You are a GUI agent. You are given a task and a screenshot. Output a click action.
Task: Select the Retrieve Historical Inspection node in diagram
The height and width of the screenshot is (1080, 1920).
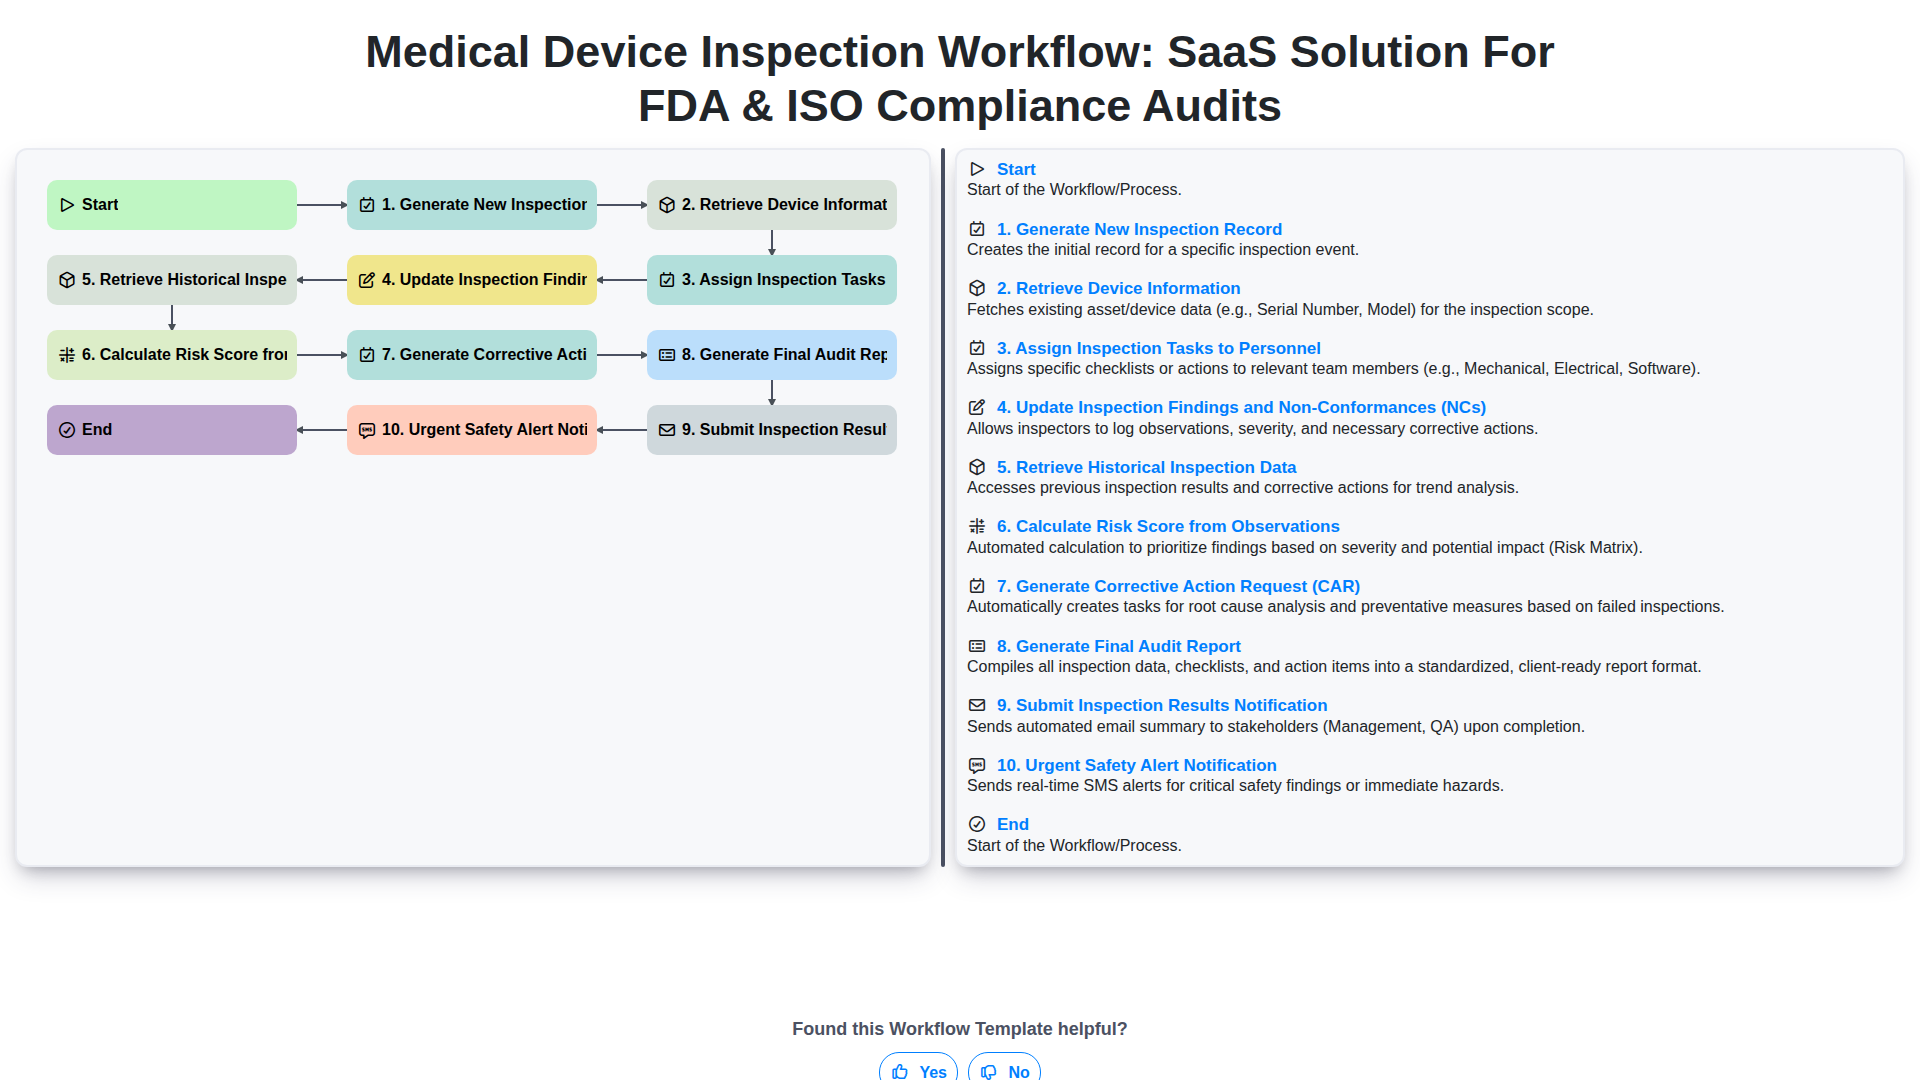point(172,280)
